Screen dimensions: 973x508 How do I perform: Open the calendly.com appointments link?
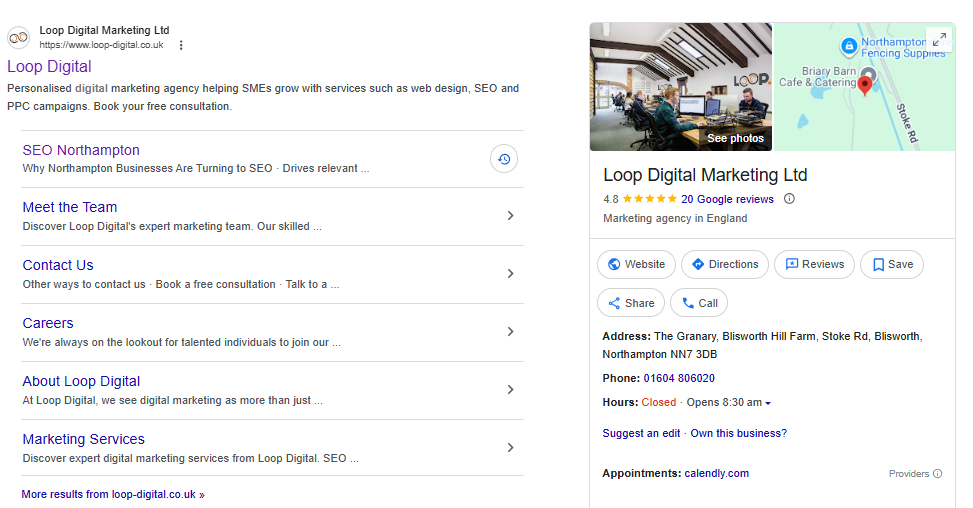716,473
